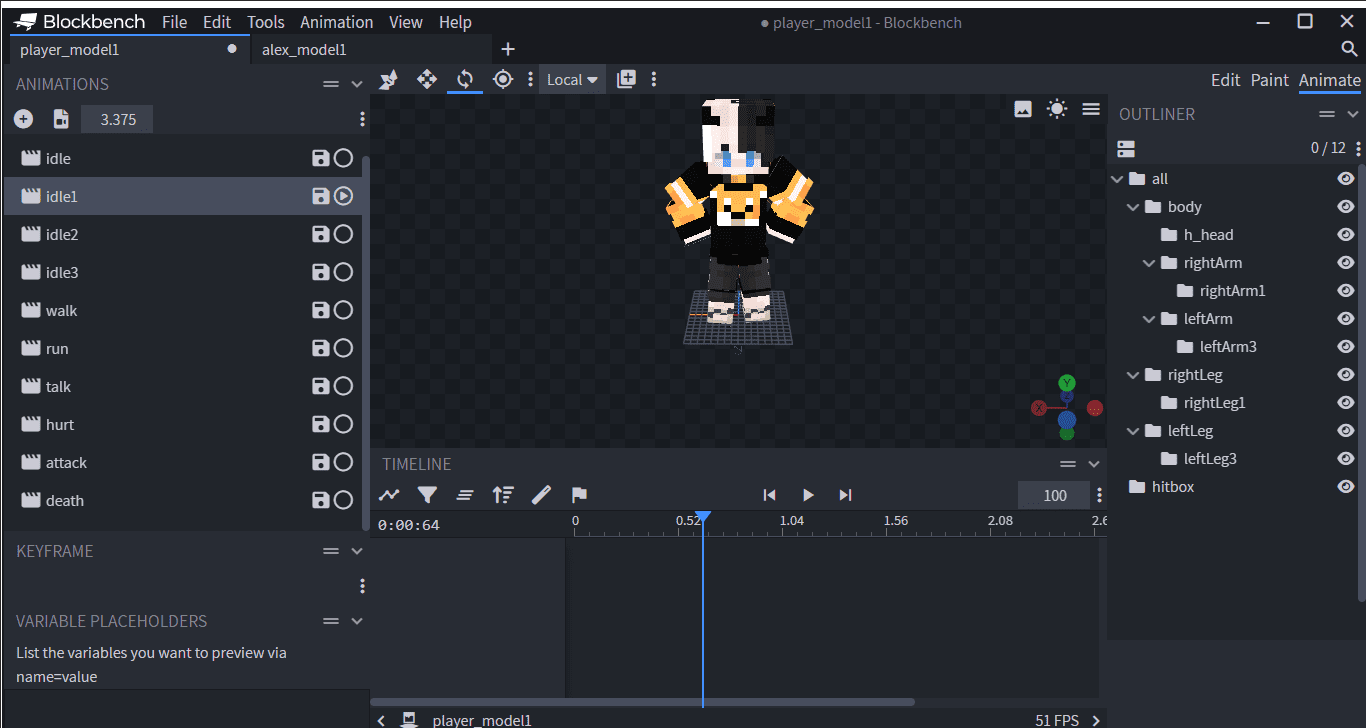
Task: Toggle the timeline graph editor icon
Action: click(389, 495)
